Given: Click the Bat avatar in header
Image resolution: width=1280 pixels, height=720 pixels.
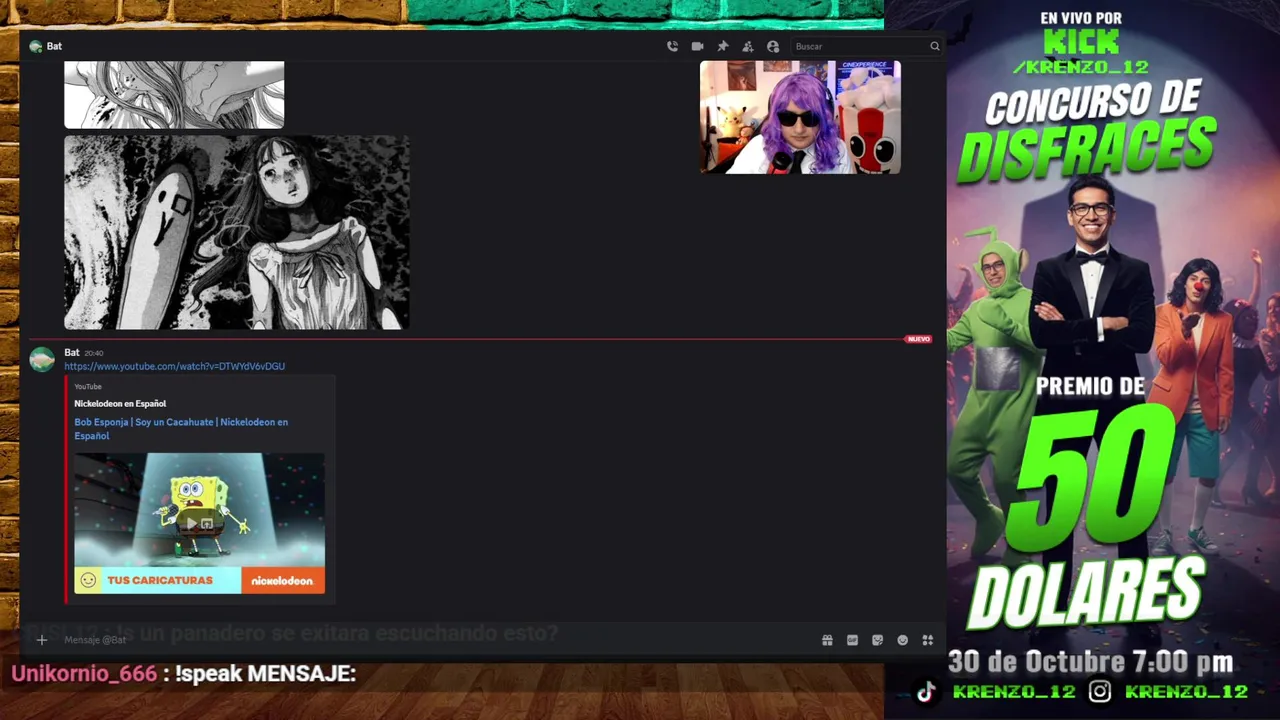Looking at the screenshot, I should (36, 46).
